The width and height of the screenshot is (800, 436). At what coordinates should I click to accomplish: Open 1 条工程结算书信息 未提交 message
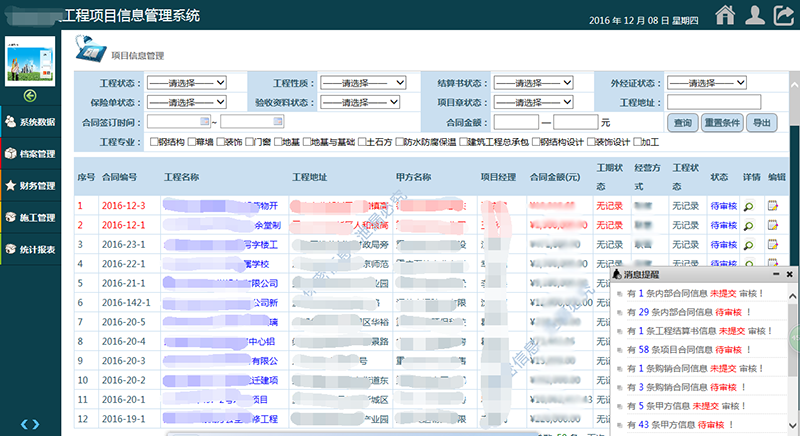[699, 331]
